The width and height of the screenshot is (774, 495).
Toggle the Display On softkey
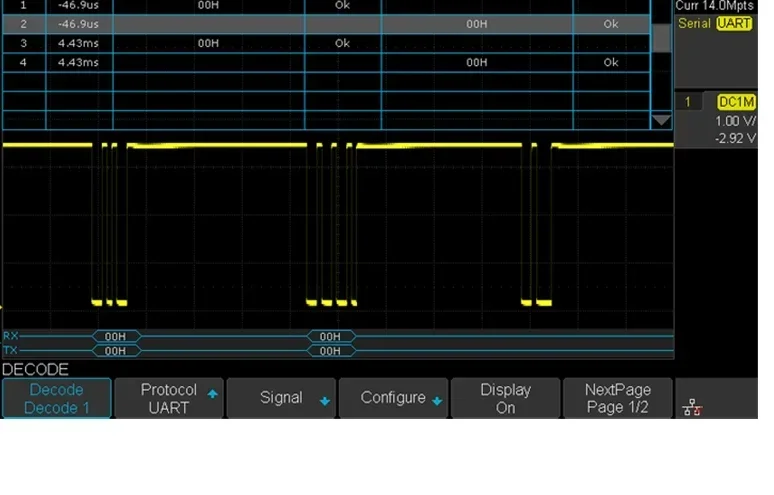pos(505,398)
